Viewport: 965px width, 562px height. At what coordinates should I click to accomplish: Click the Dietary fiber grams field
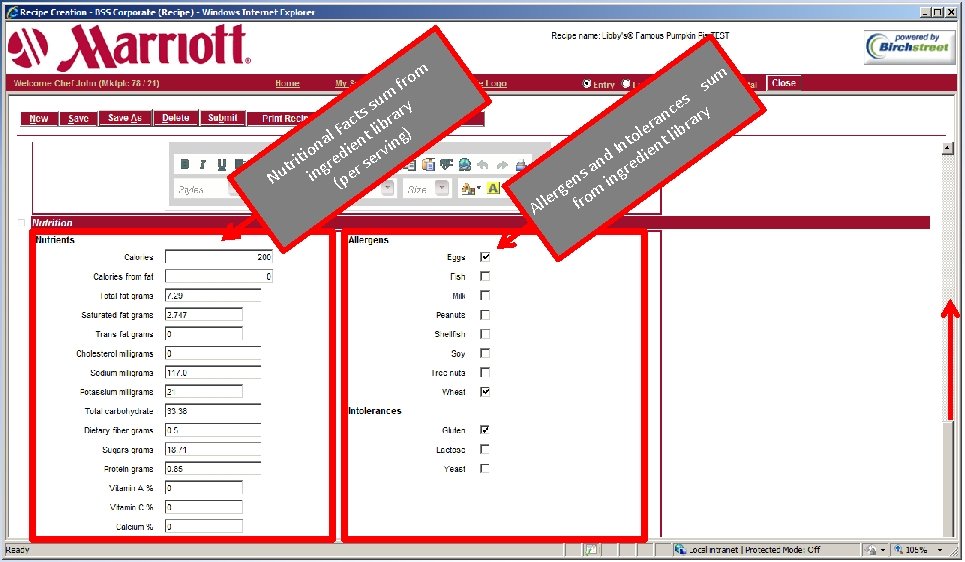213,430
